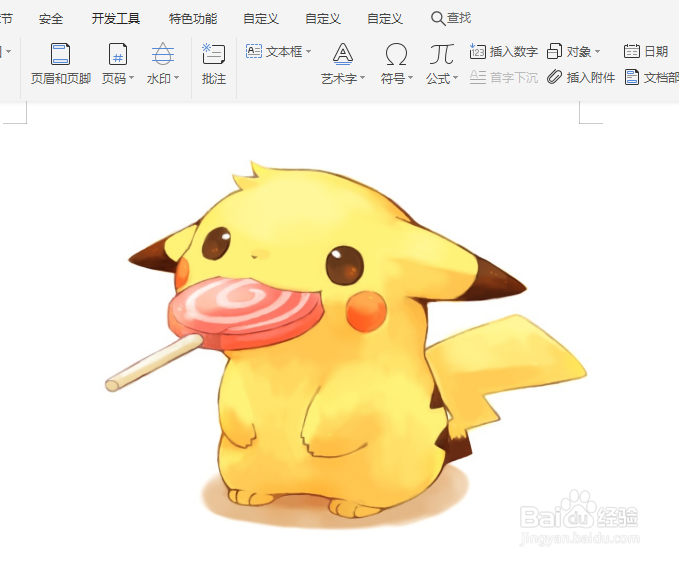Click the 插入附件 label
The height and width of the screenshot is (562, 679).
coord(591,78)
